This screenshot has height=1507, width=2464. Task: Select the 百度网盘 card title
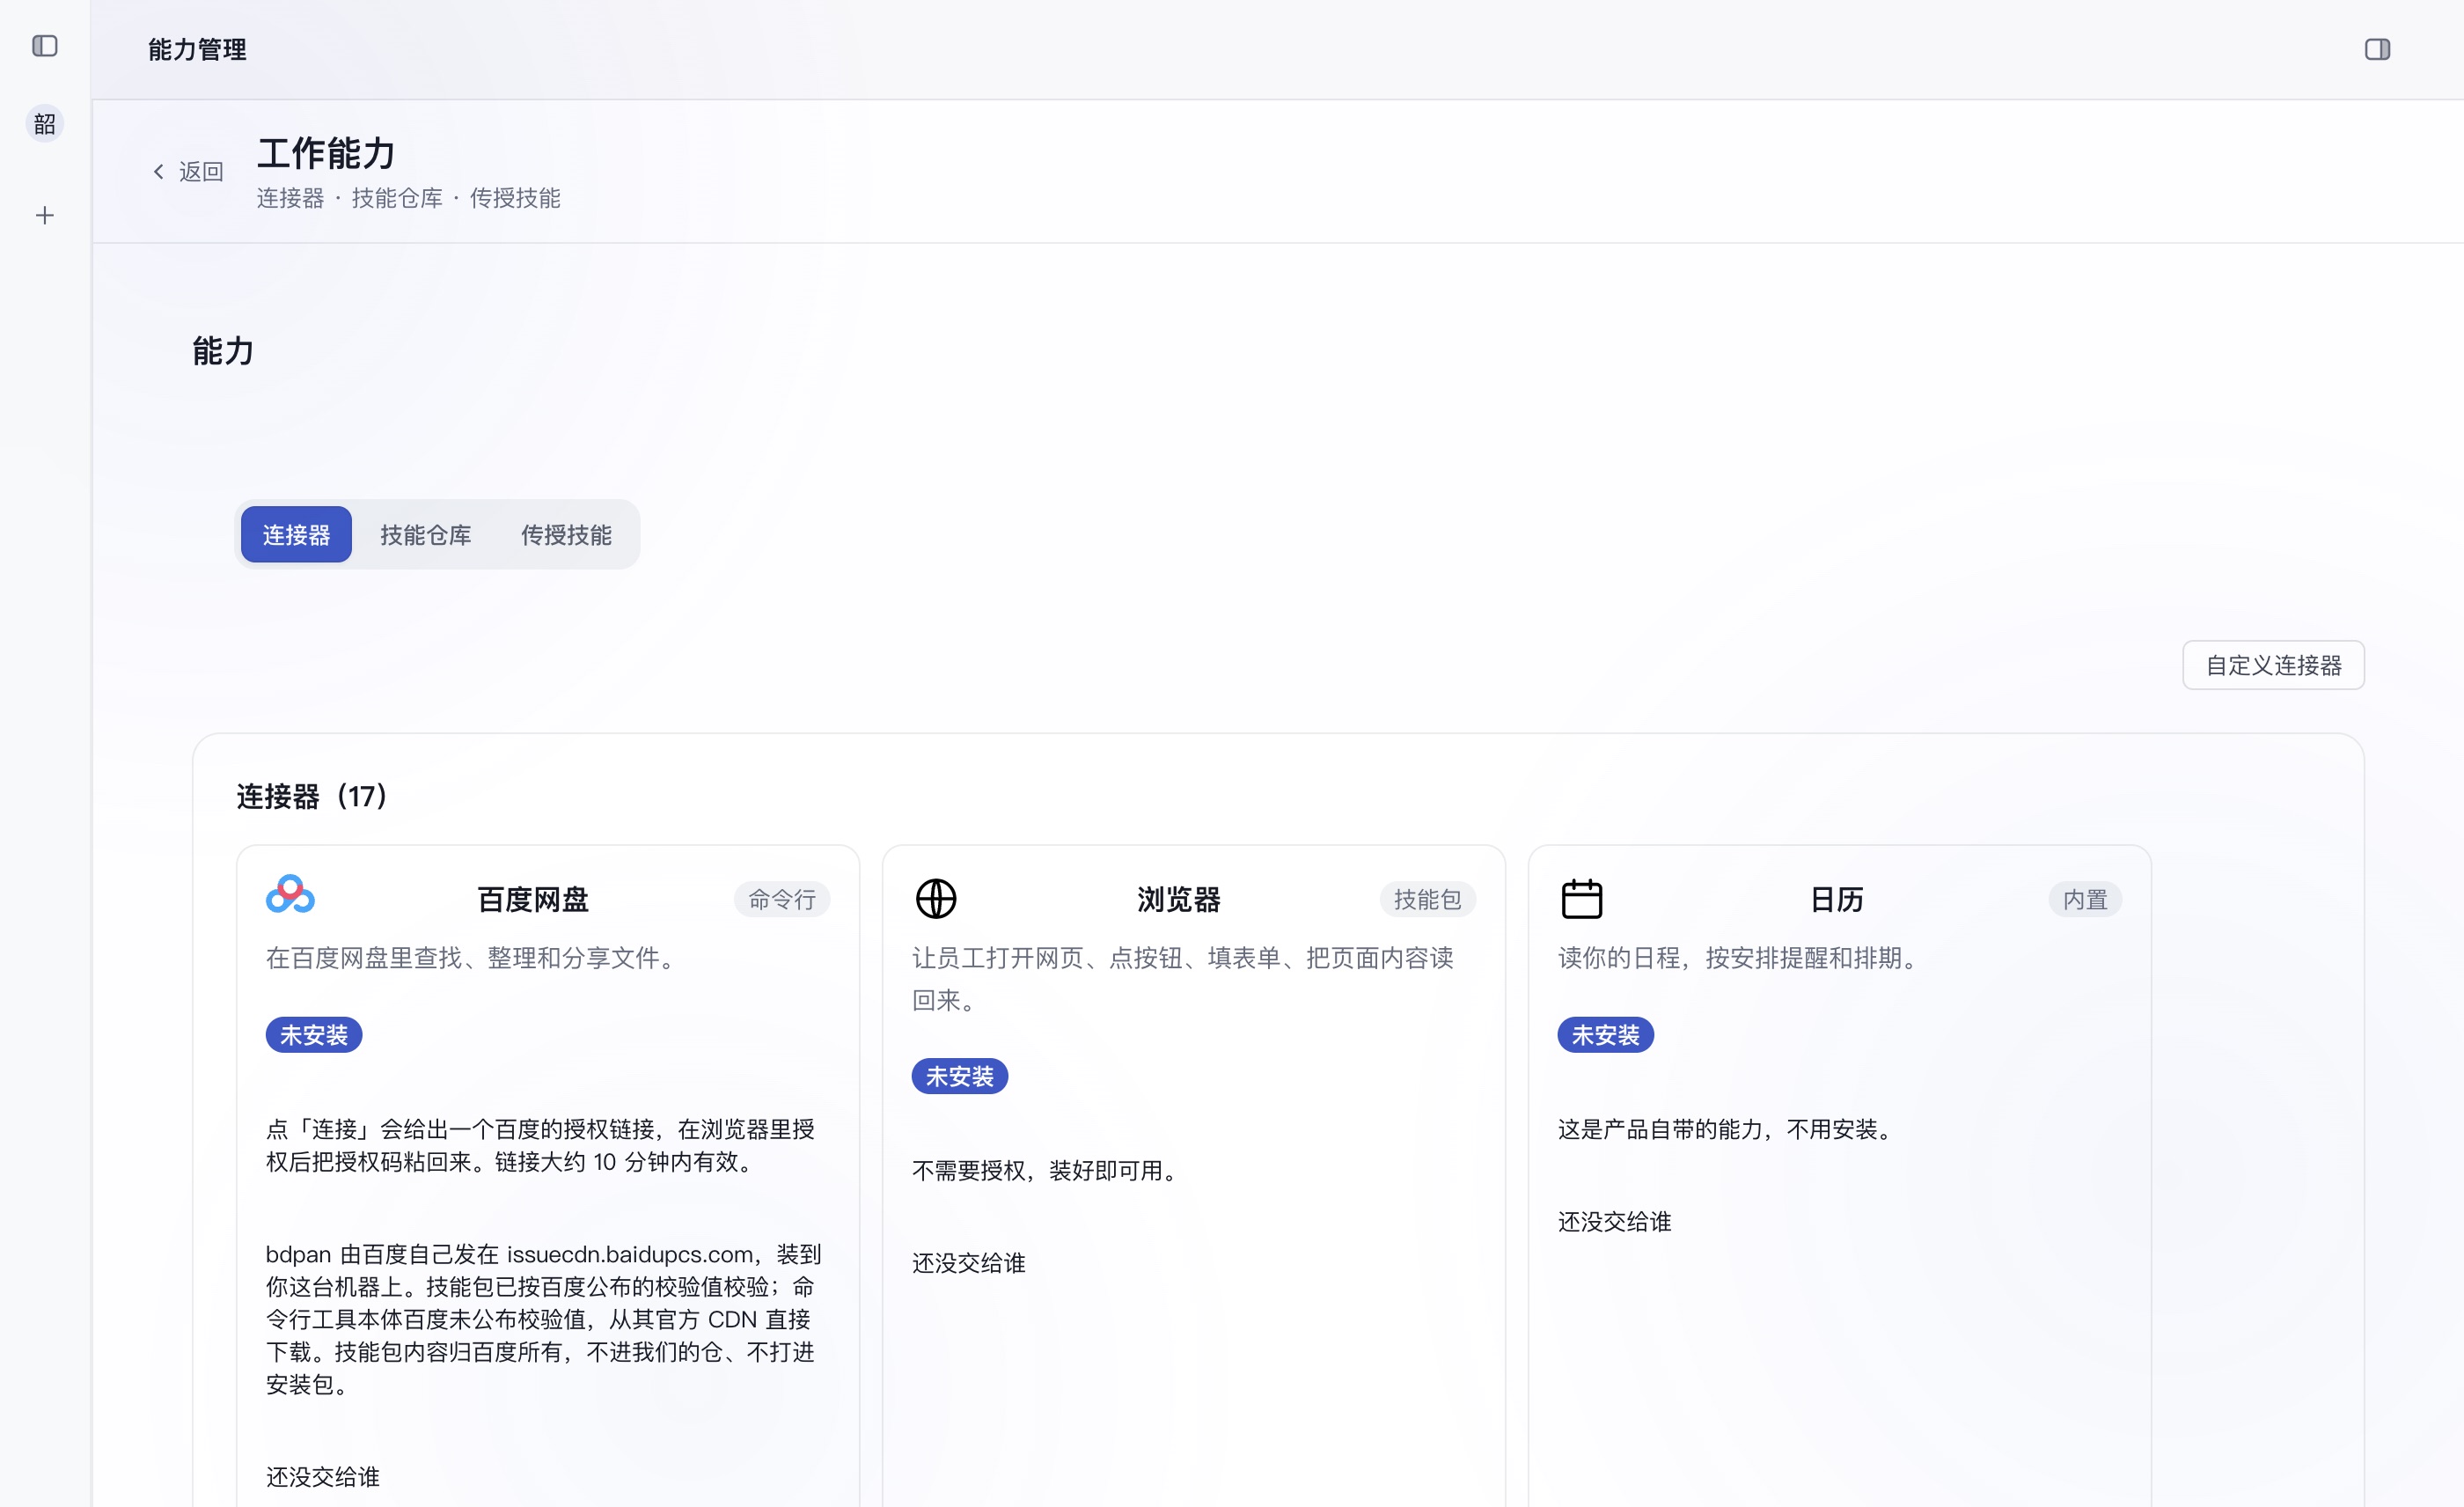(533, 899)
